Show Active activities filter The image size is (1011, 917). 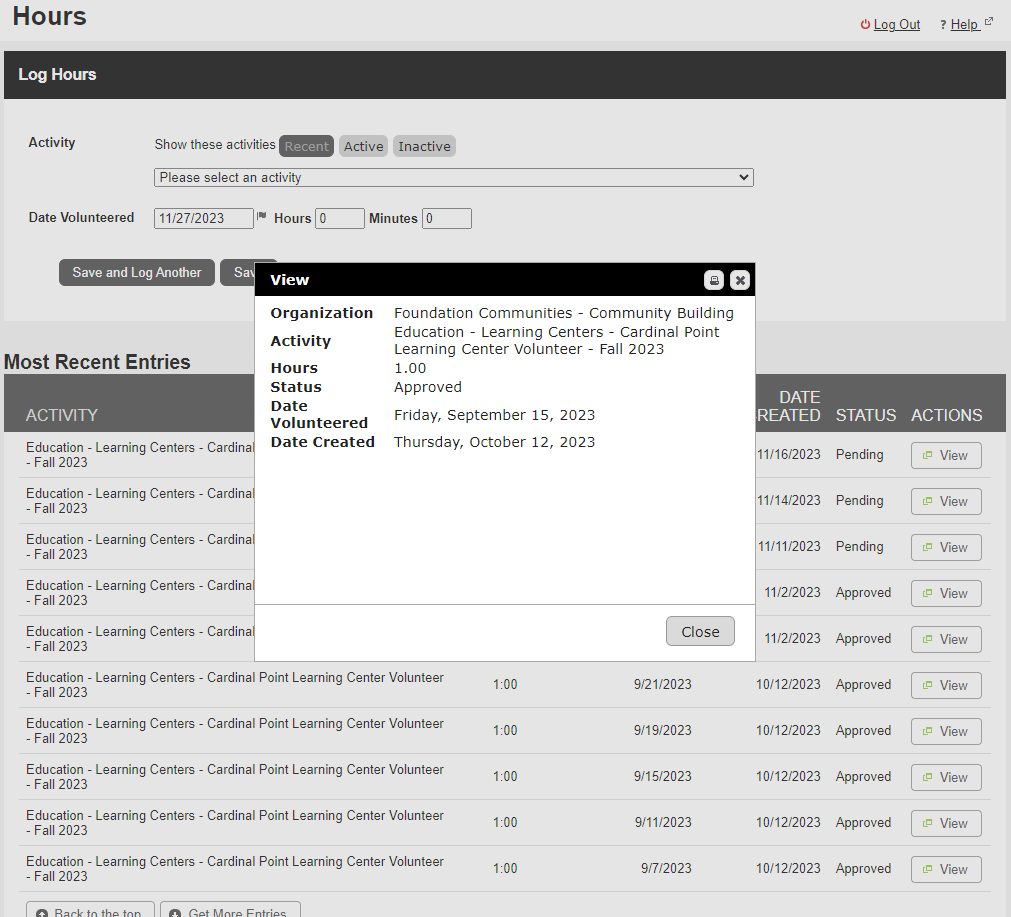[x=364, y=146]
